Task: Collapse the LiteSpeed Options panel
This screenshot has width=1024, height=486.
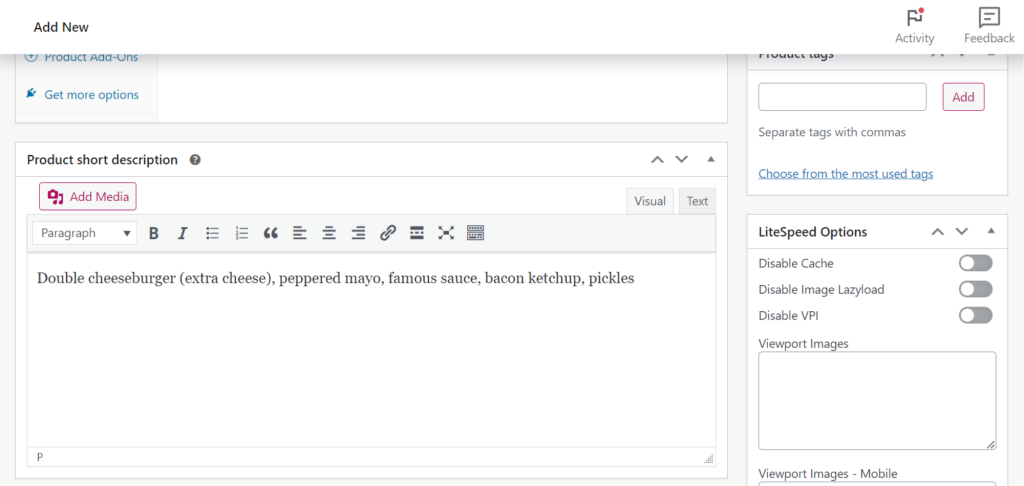Action: pos(991,231)
